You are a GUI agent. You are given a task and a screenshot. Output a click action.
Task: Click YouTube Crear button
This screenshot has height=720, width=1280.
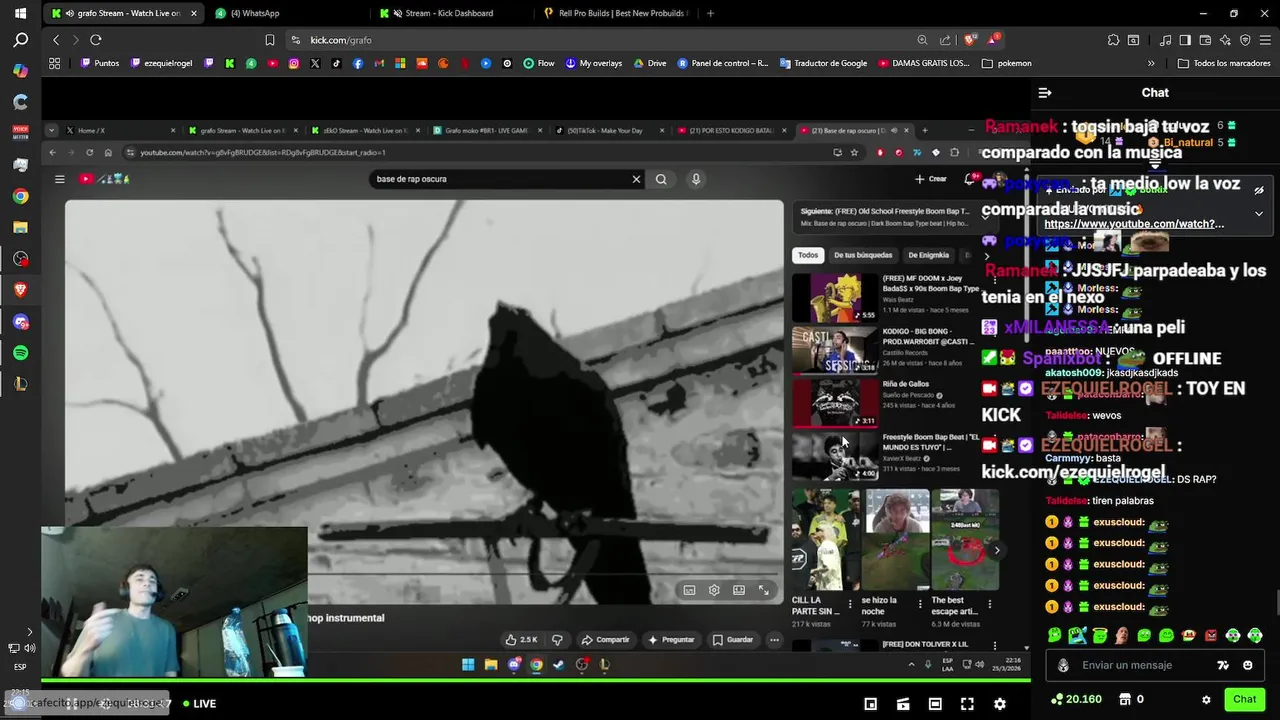[x=930, y=179]
